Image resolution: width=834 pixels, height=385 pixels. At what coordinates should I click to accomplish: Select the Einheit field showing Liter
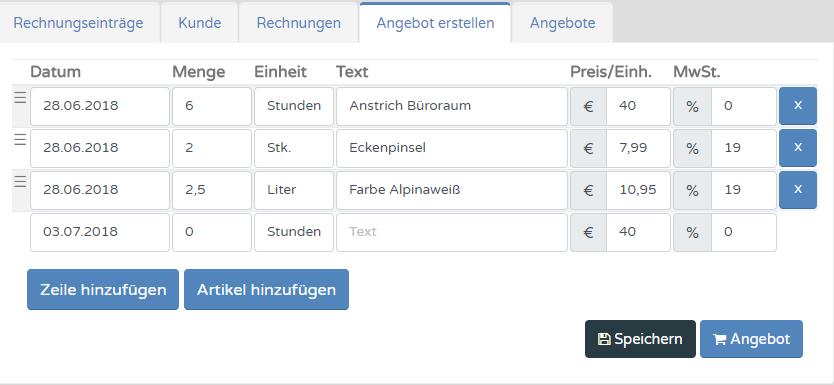pos(294,190)
